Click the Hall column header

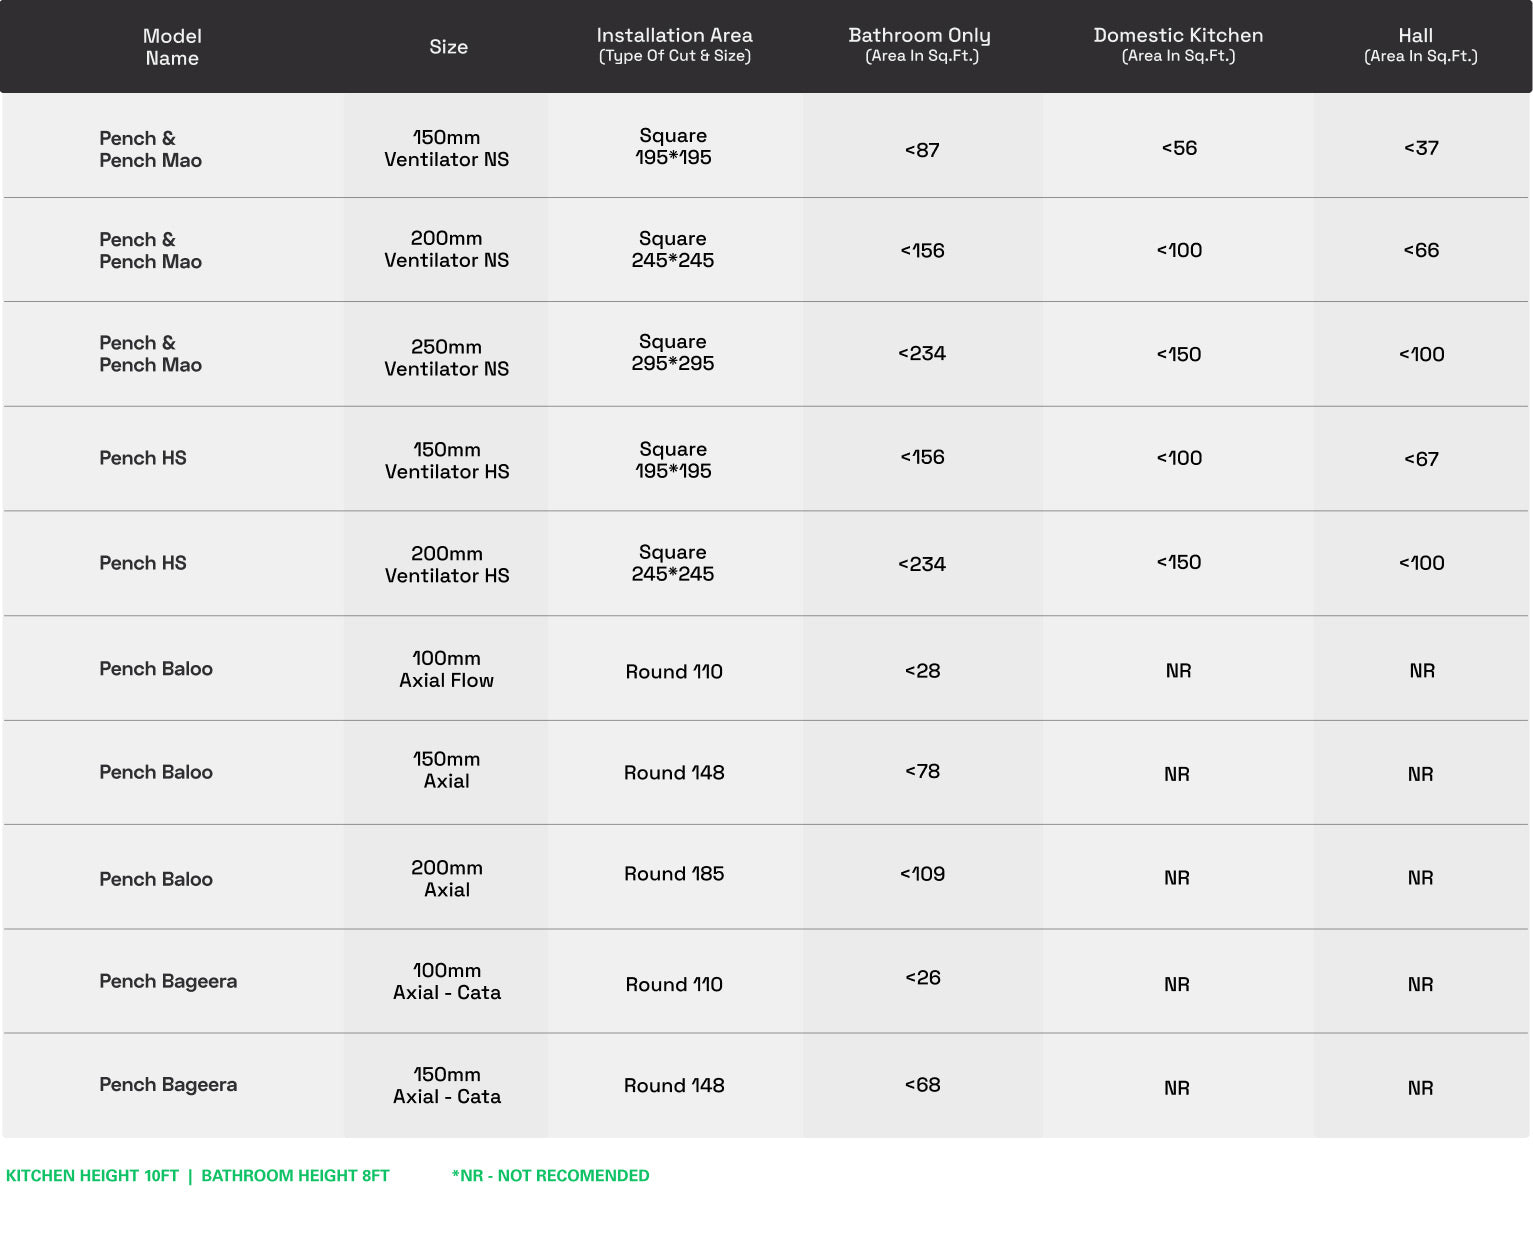coord(1420,45)
